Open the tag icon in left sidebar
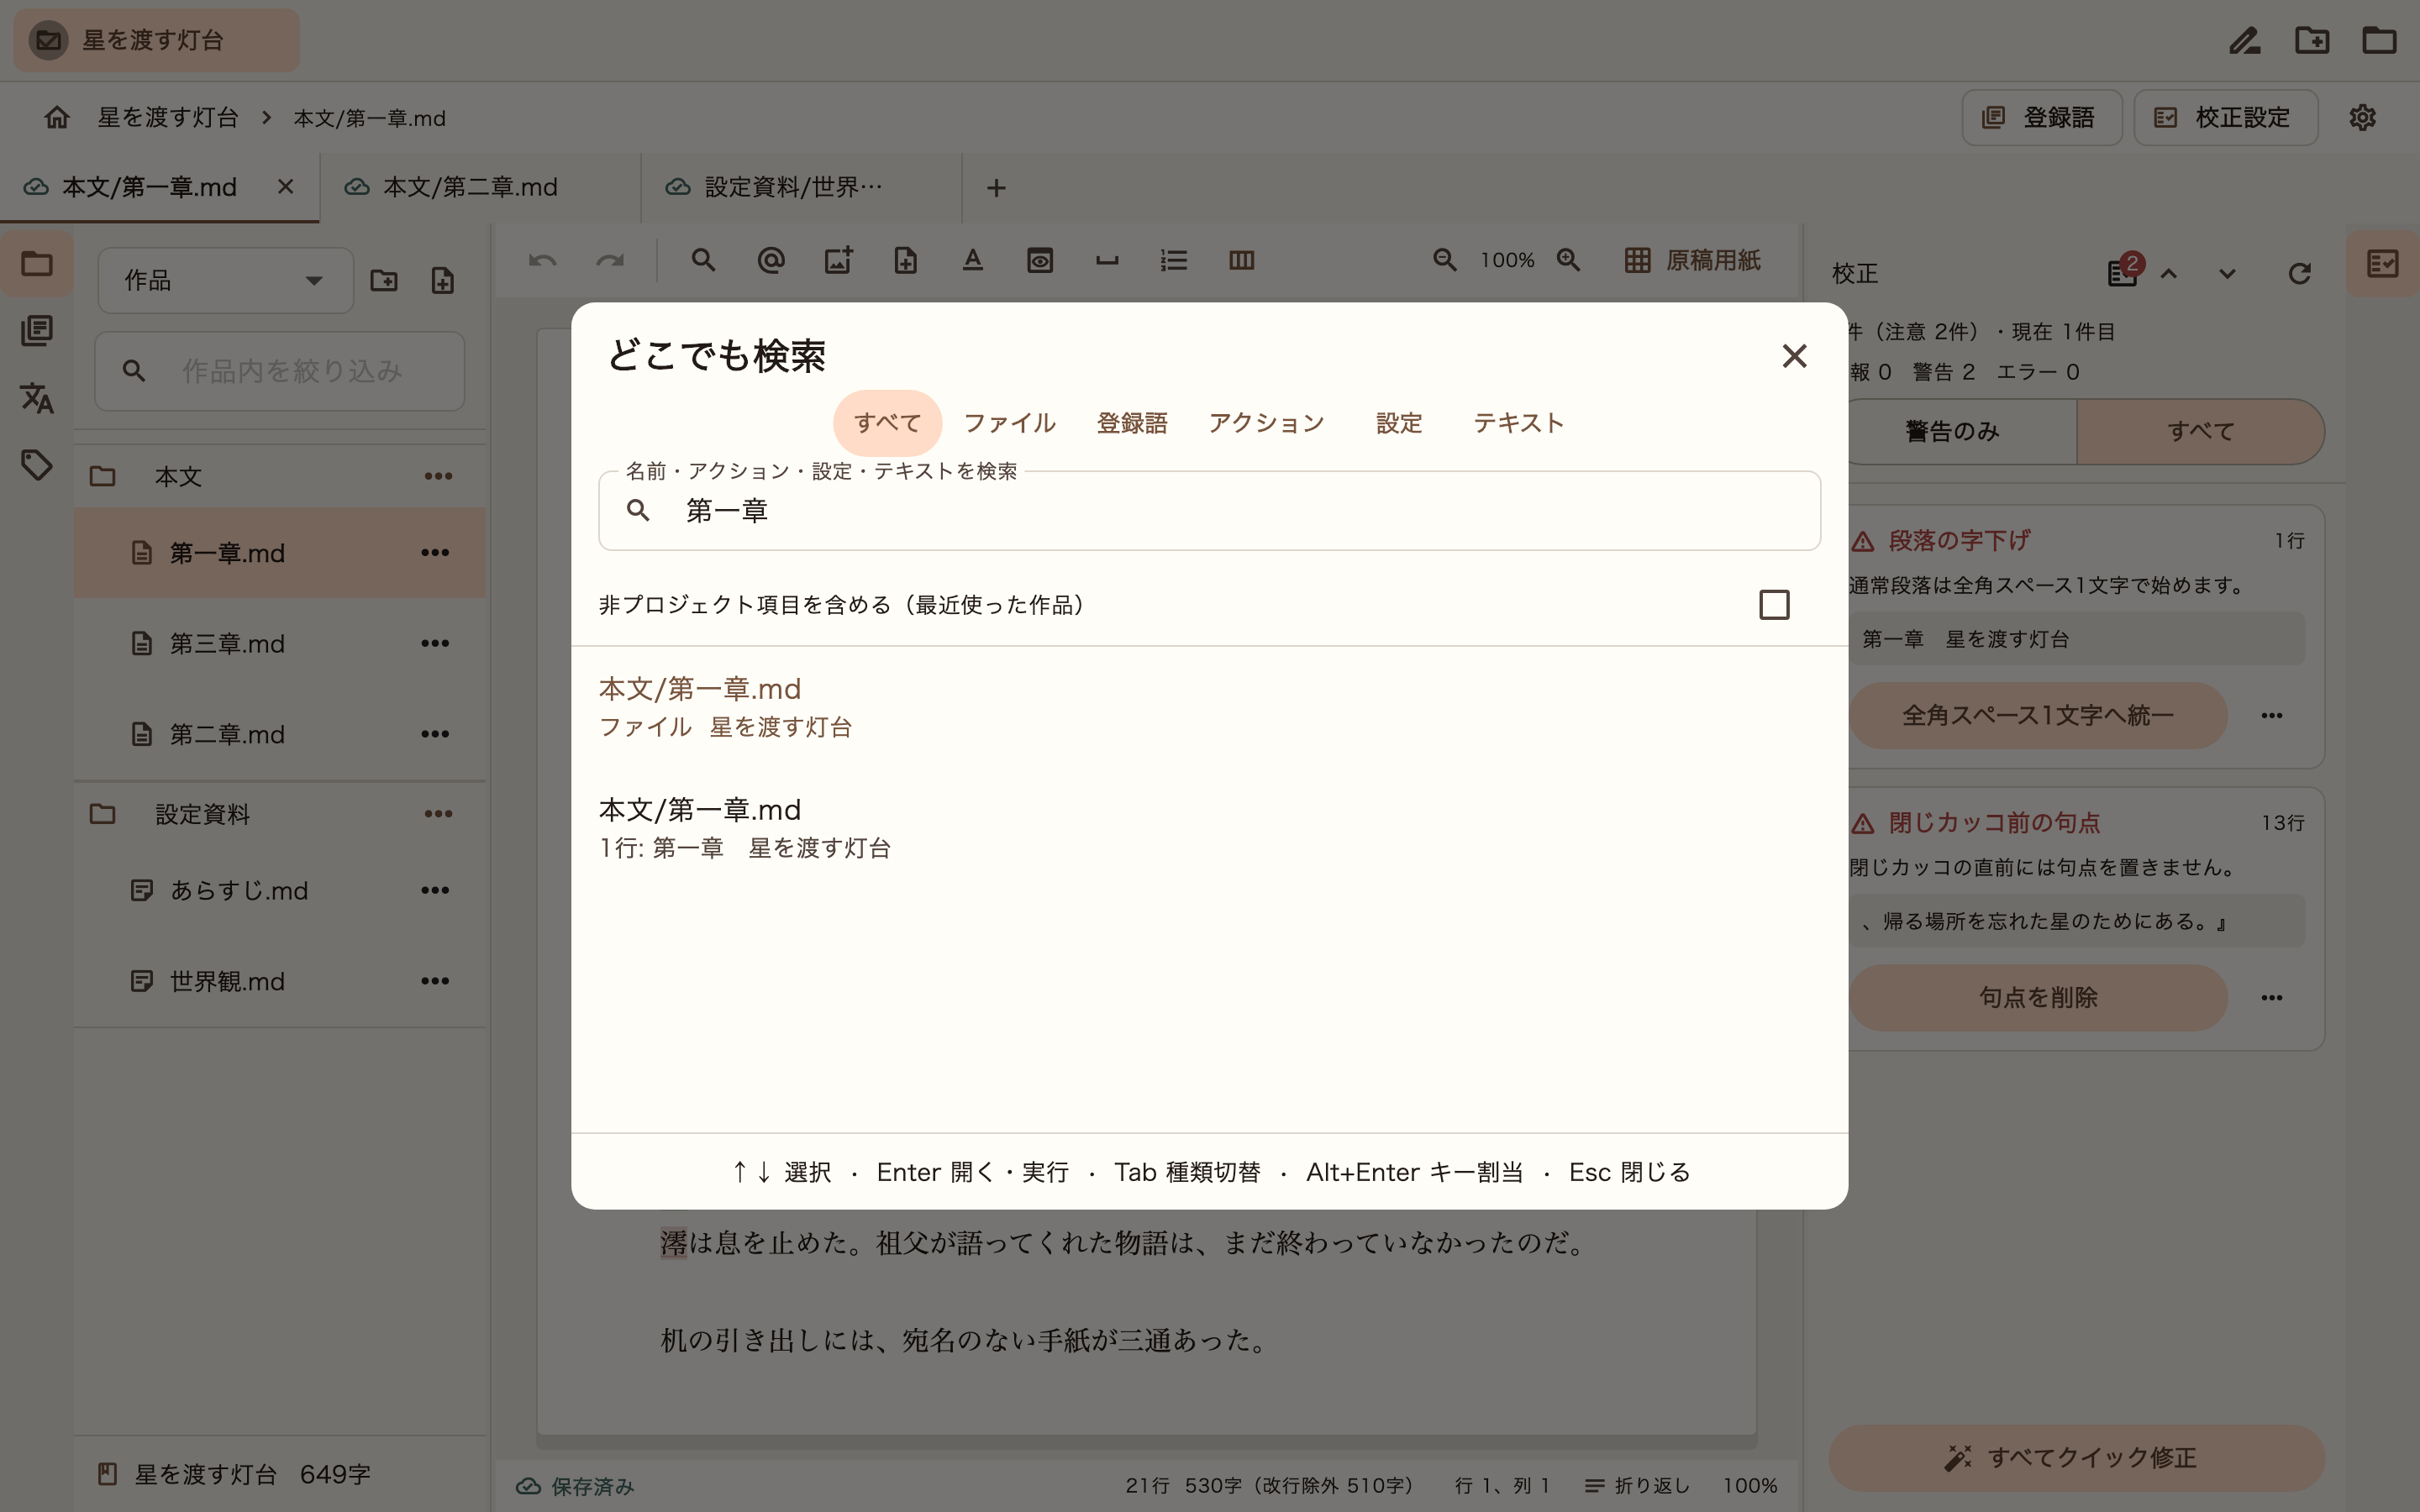The width and height of the screenshot is (2420, 1512). click(37, 465)
